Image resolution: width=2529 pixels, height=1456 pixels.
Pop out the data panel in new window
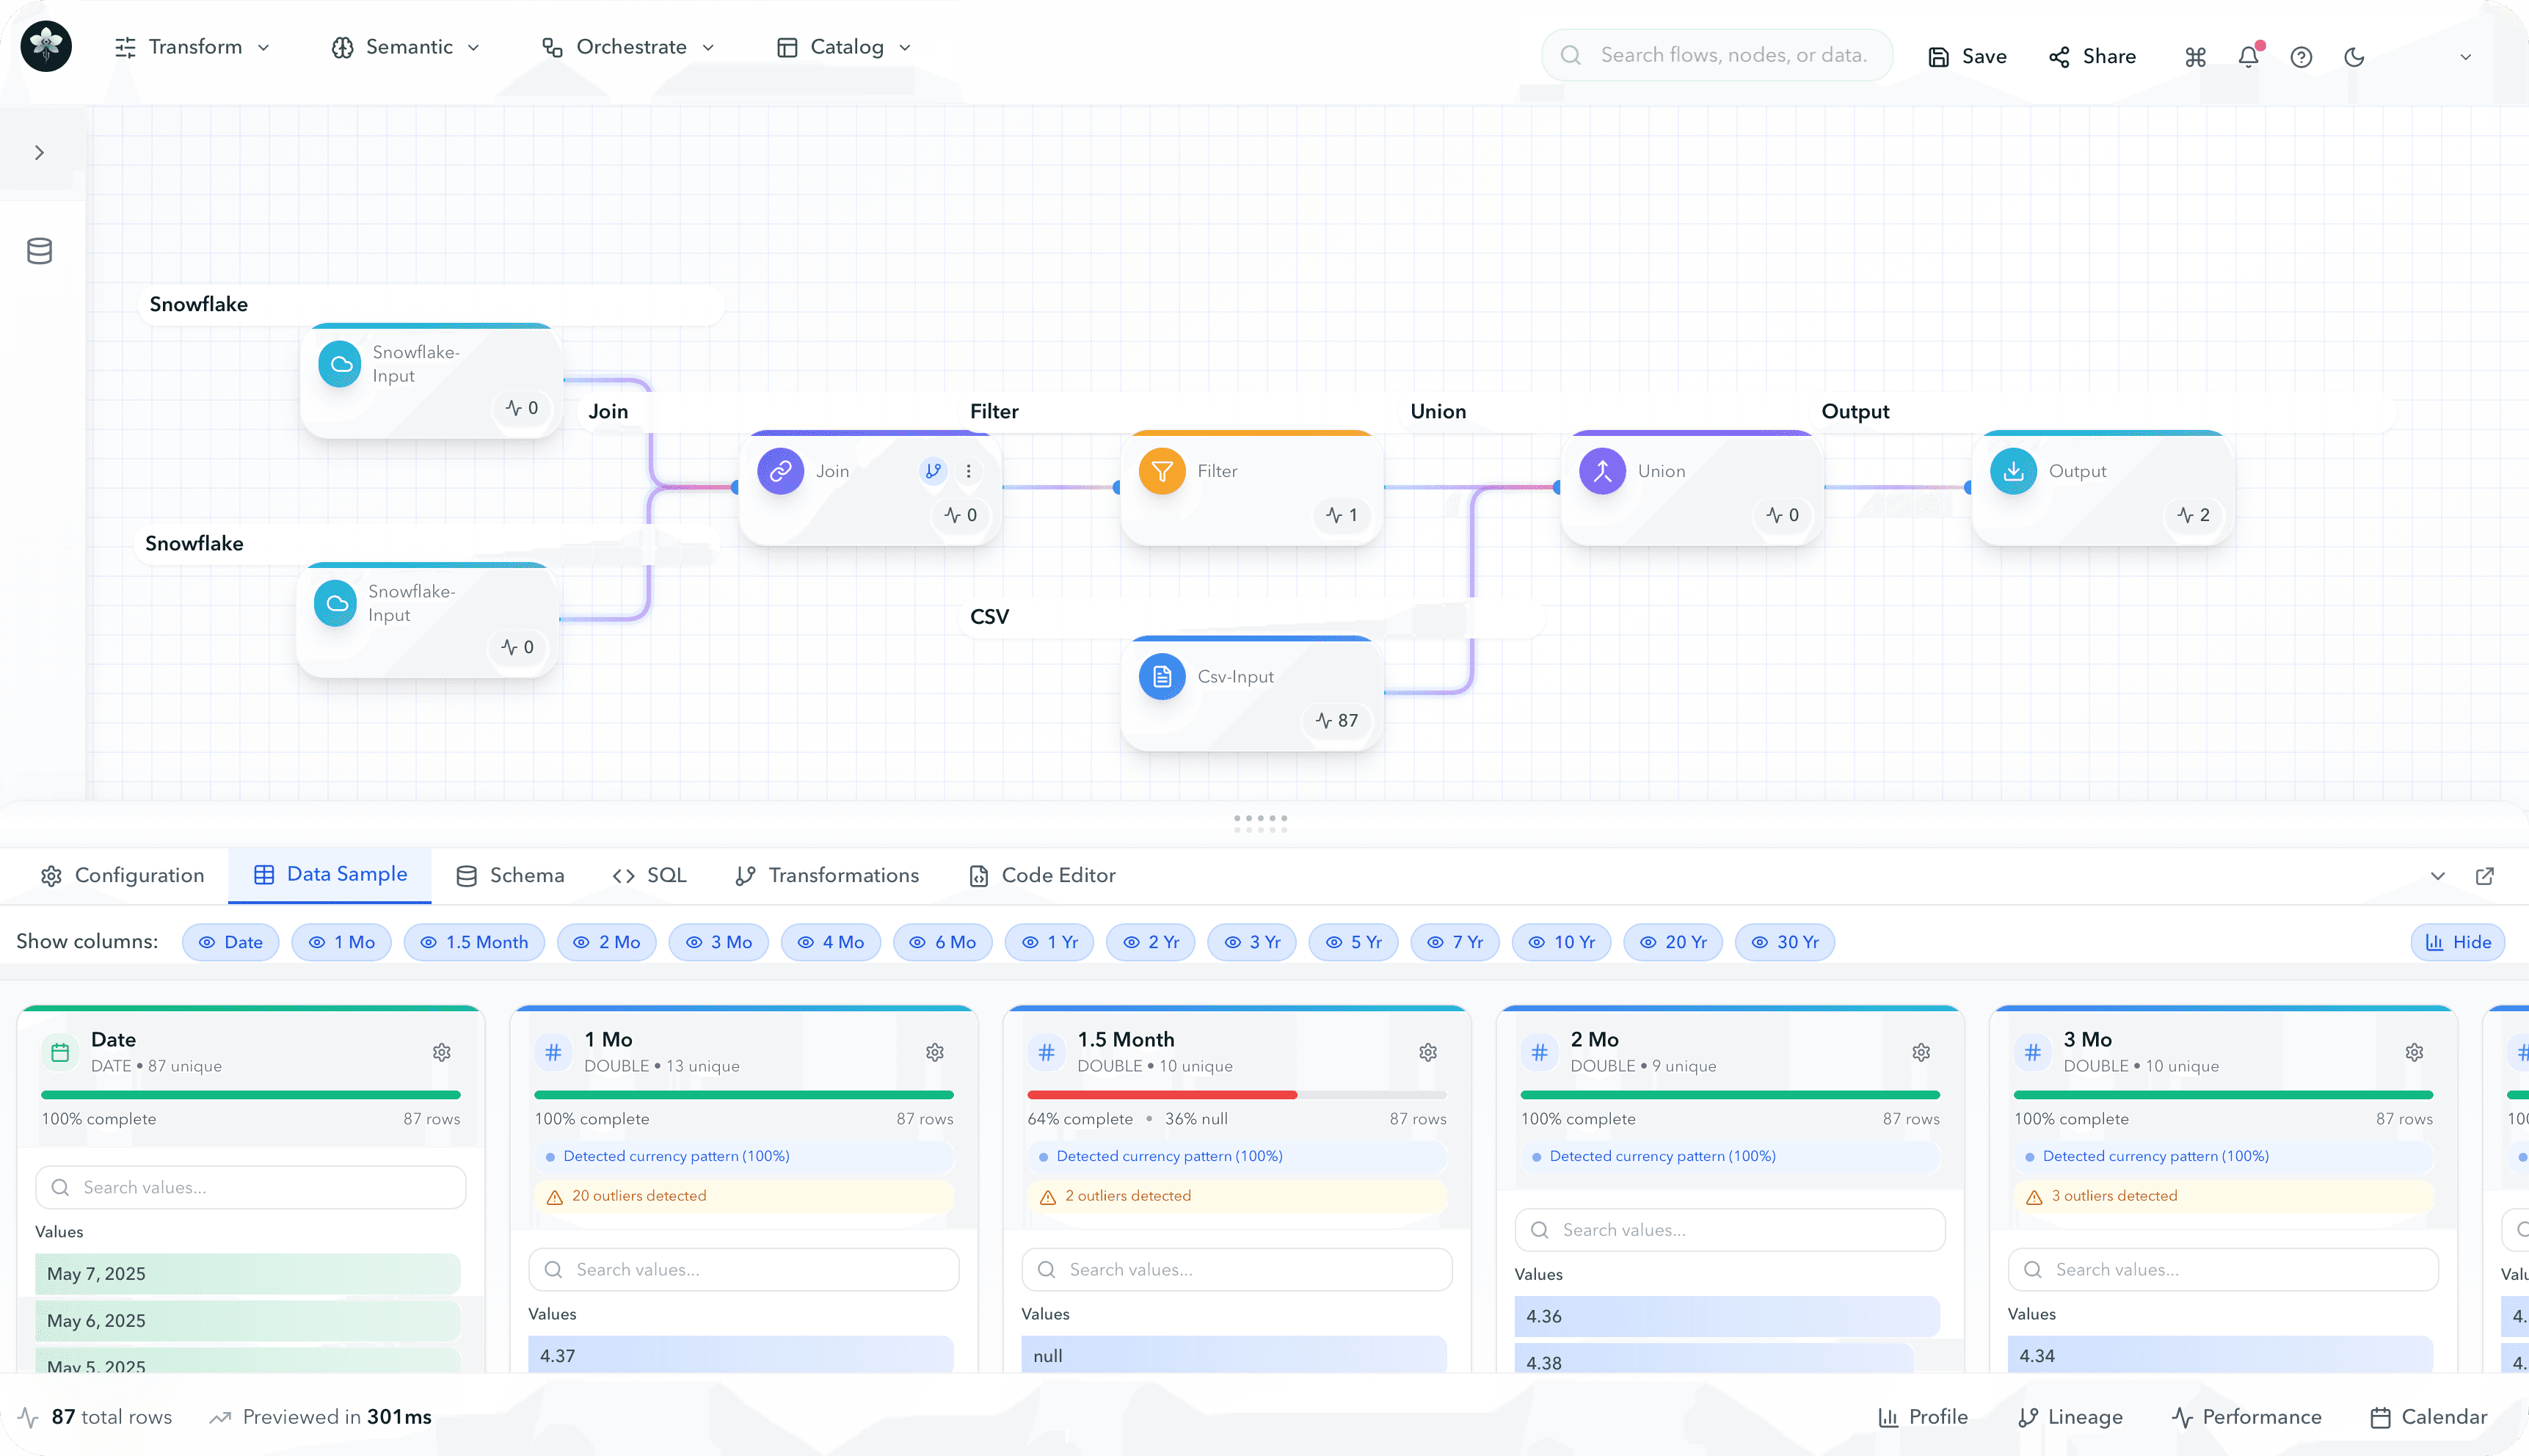[x=2484, y=876]
